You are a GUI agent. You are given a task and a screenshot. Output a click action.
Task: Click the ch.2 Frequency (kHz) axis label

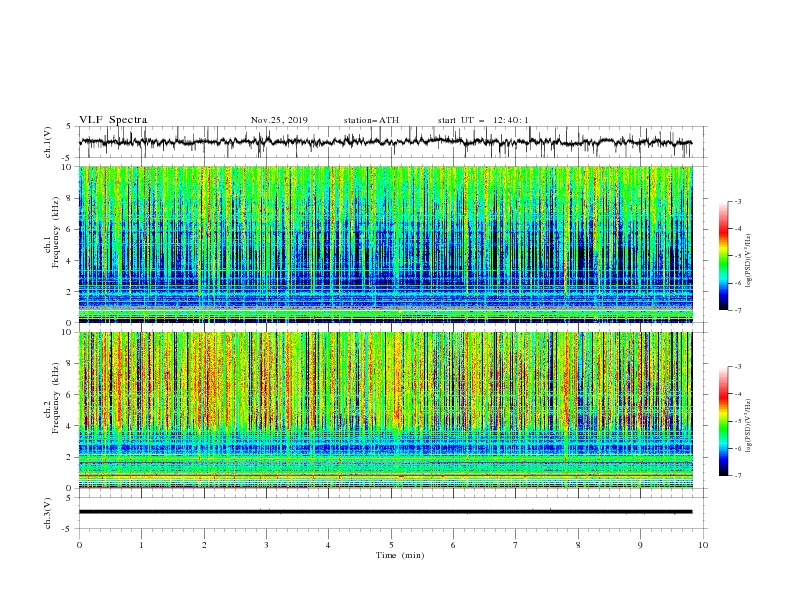coord(52,410)
